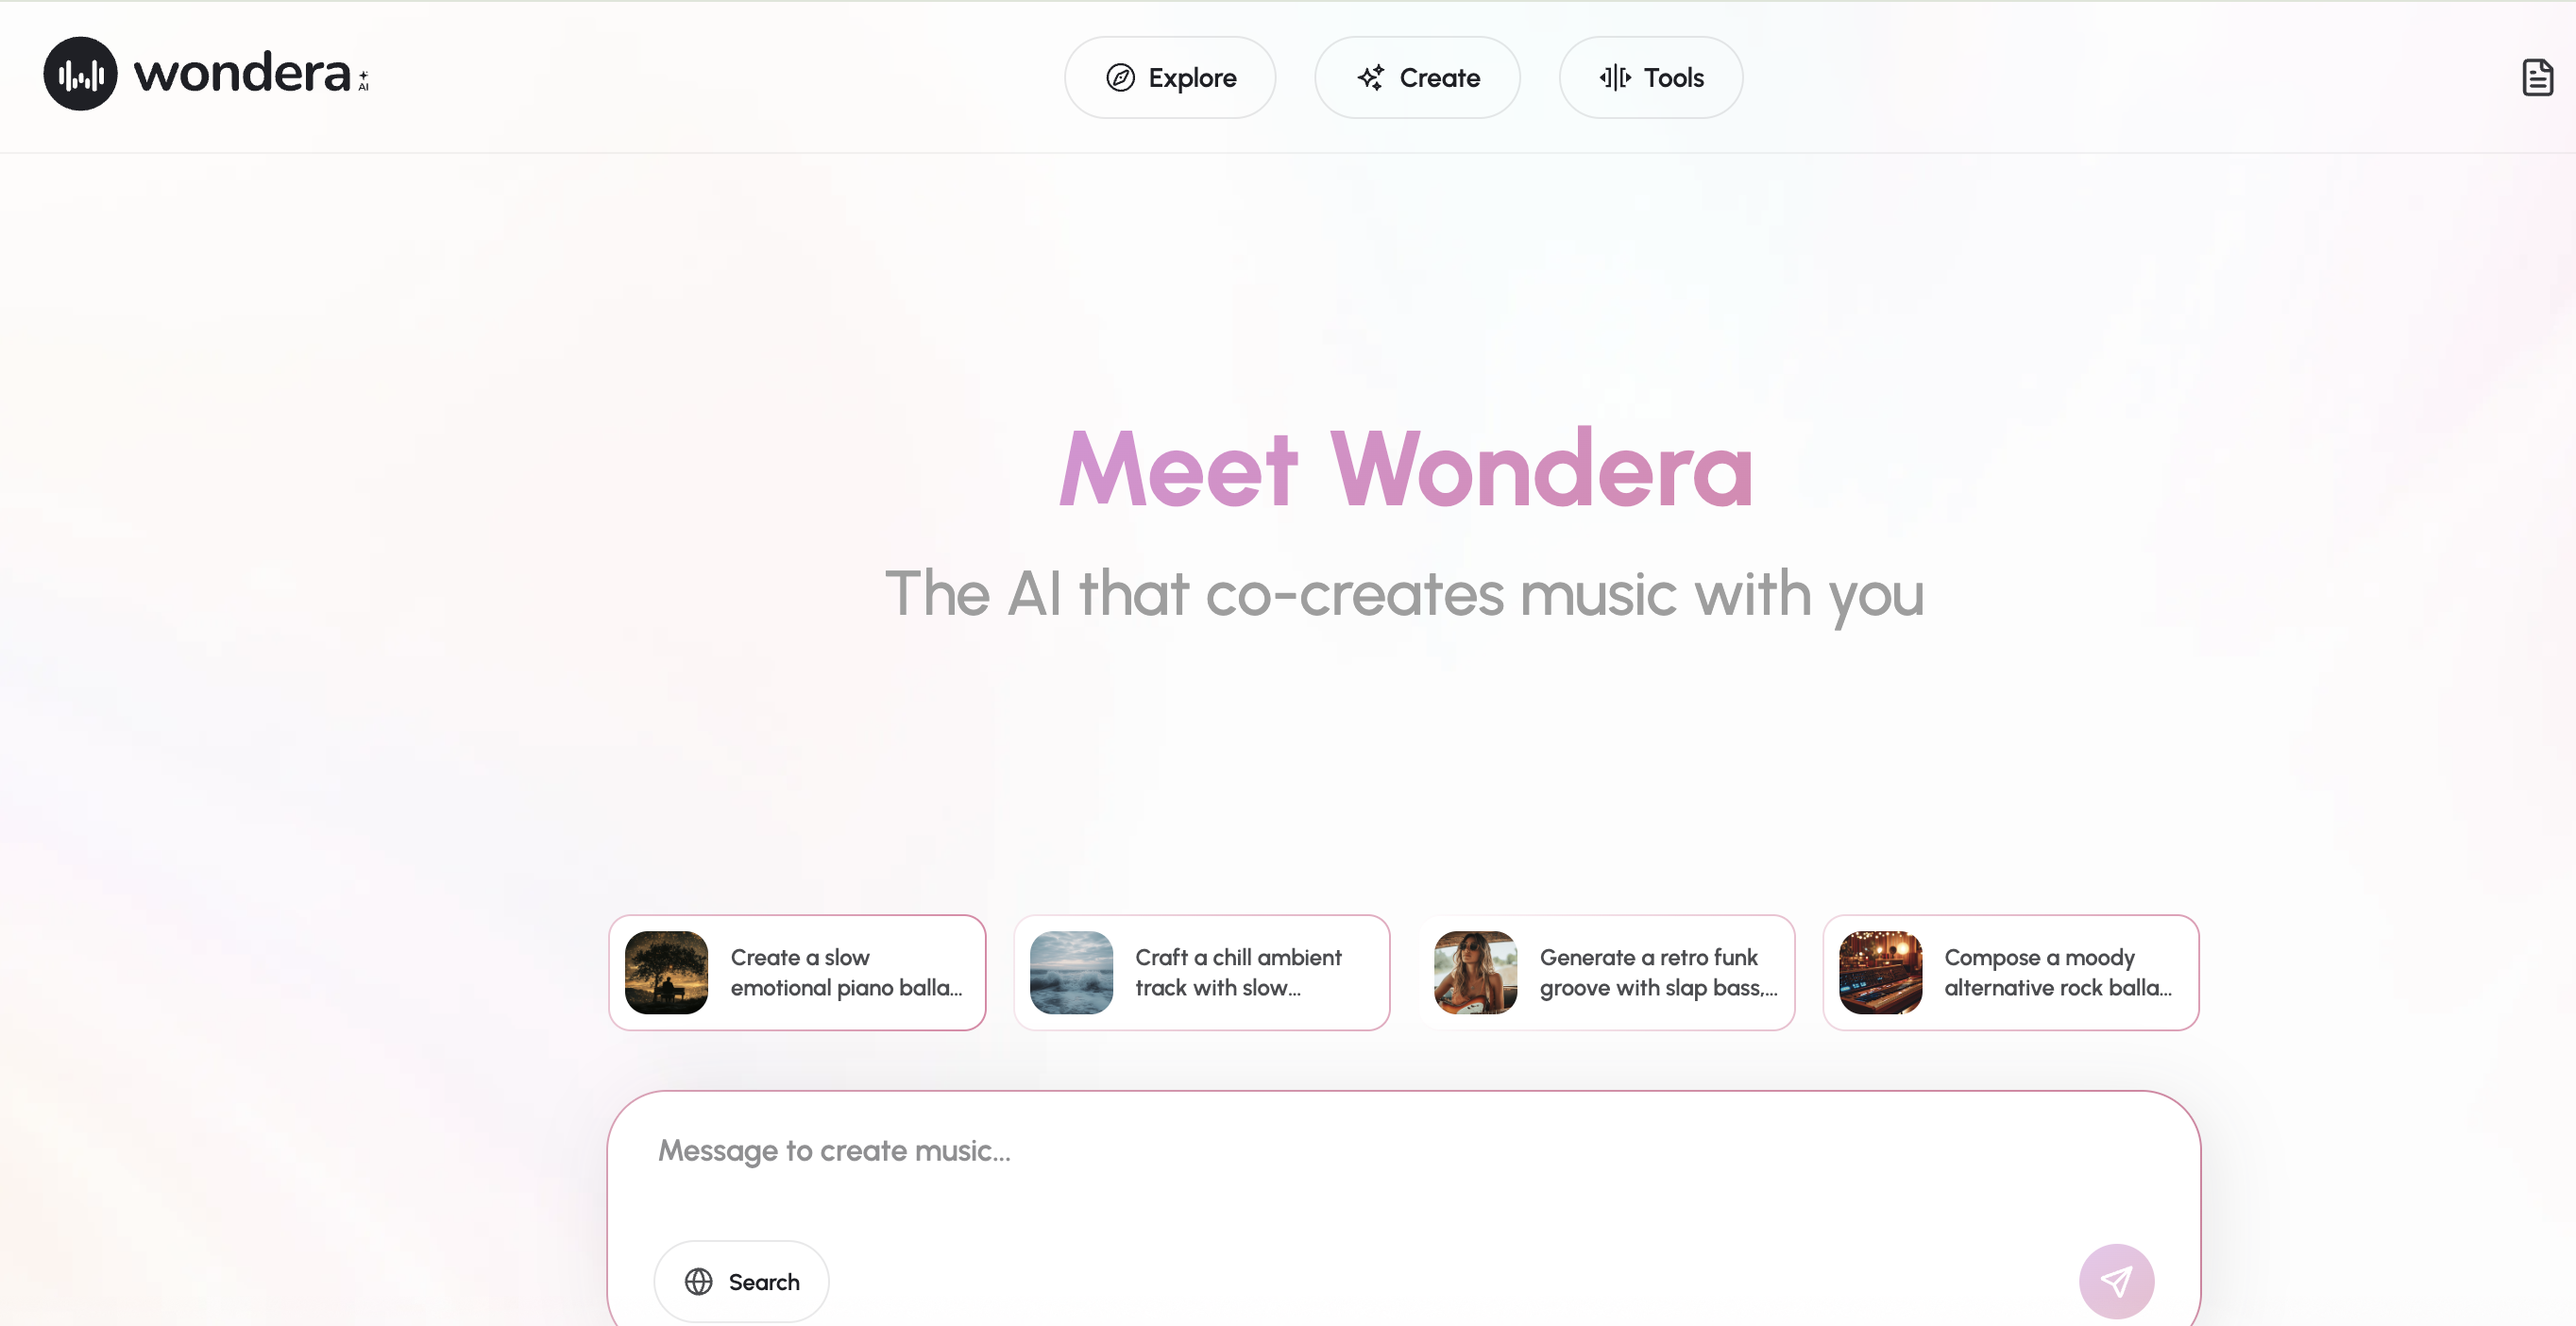Open the Explore menu tab
The image size is (2576, 1326).
coord(1170,78)
